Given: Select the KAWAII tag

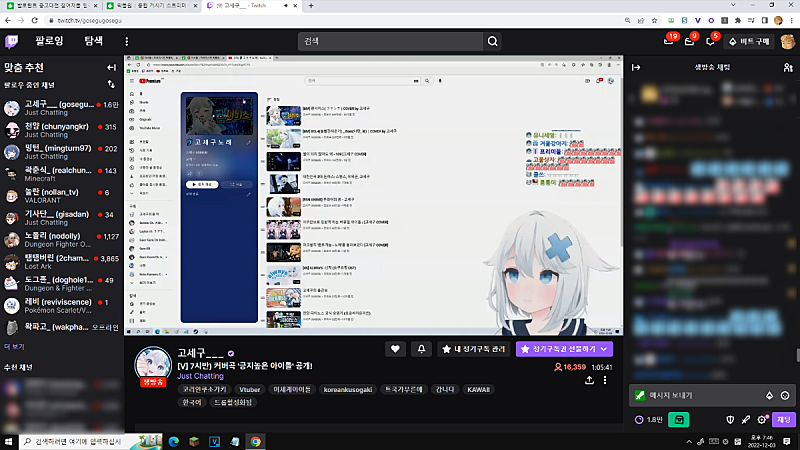Looking at the screenshot, I should point(478,389).
